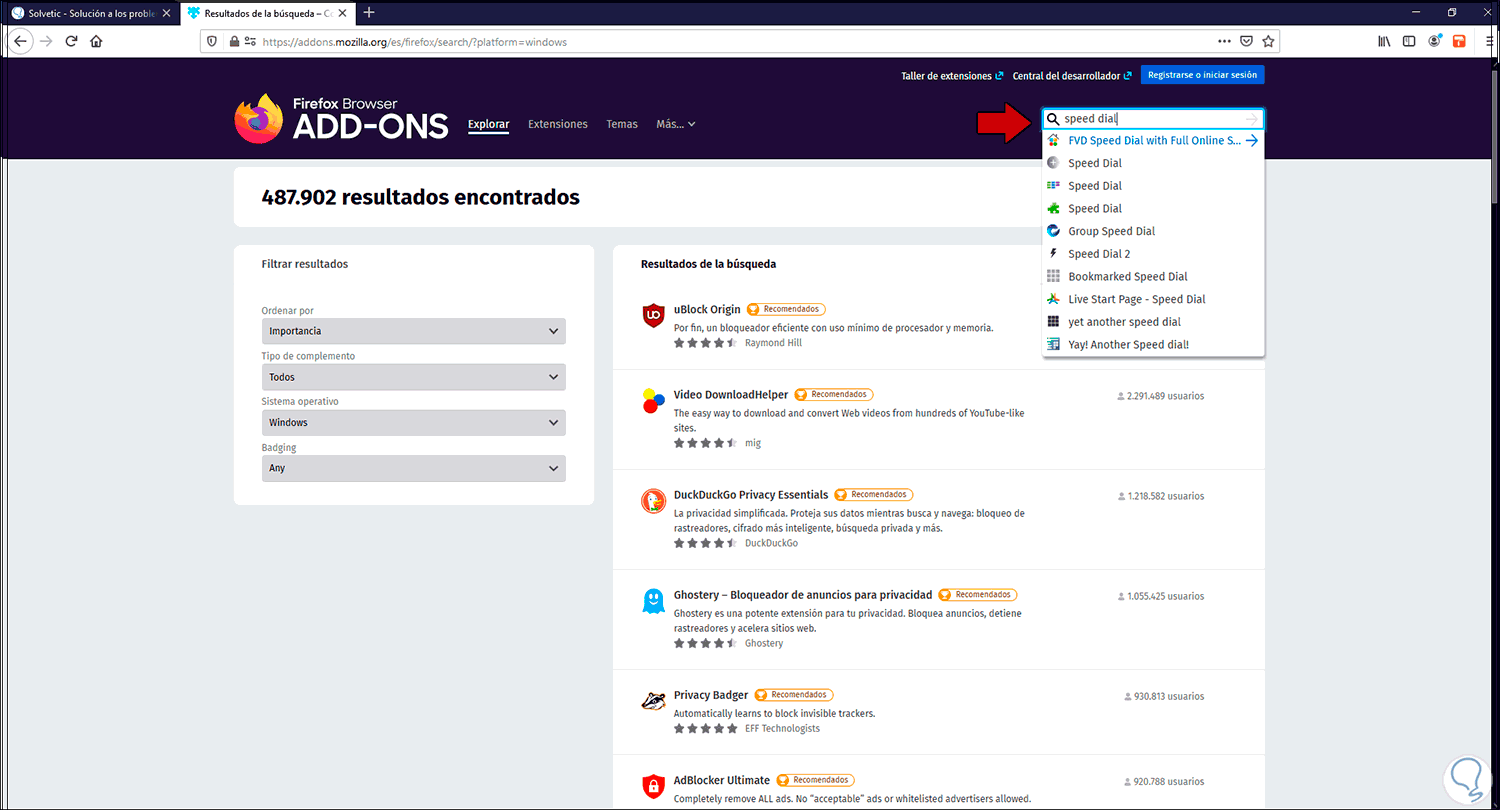Submit the search with the arrow button

point(1251,119)
